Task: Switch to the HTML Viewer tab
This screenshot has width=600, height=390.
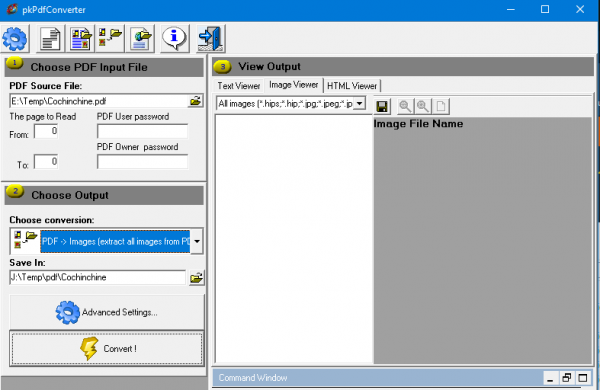Action: pos(352,86)
